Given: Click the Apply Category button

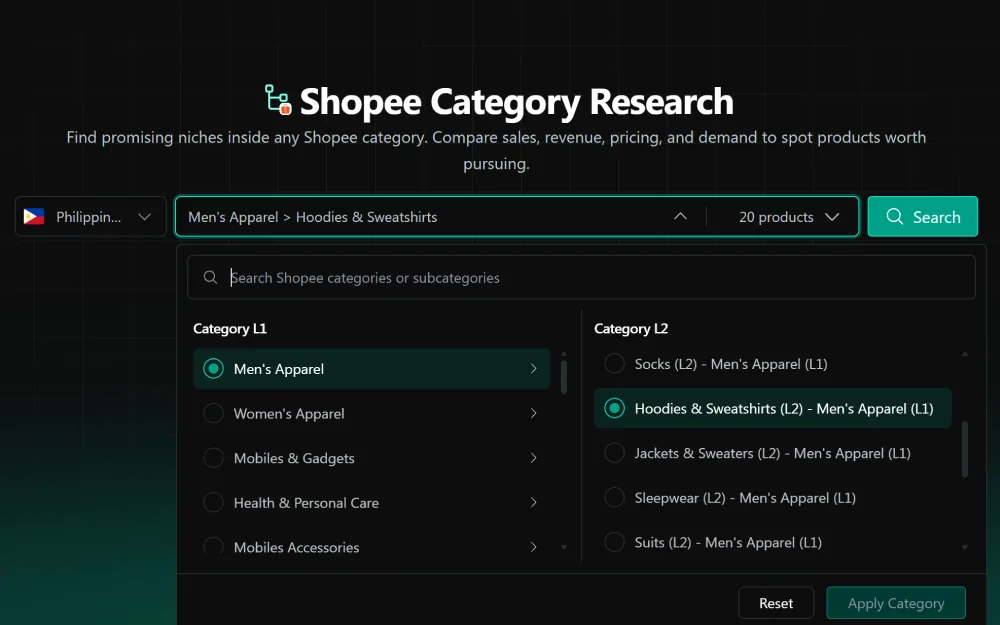Looking at the screenshot, I should tap(895, 603).
